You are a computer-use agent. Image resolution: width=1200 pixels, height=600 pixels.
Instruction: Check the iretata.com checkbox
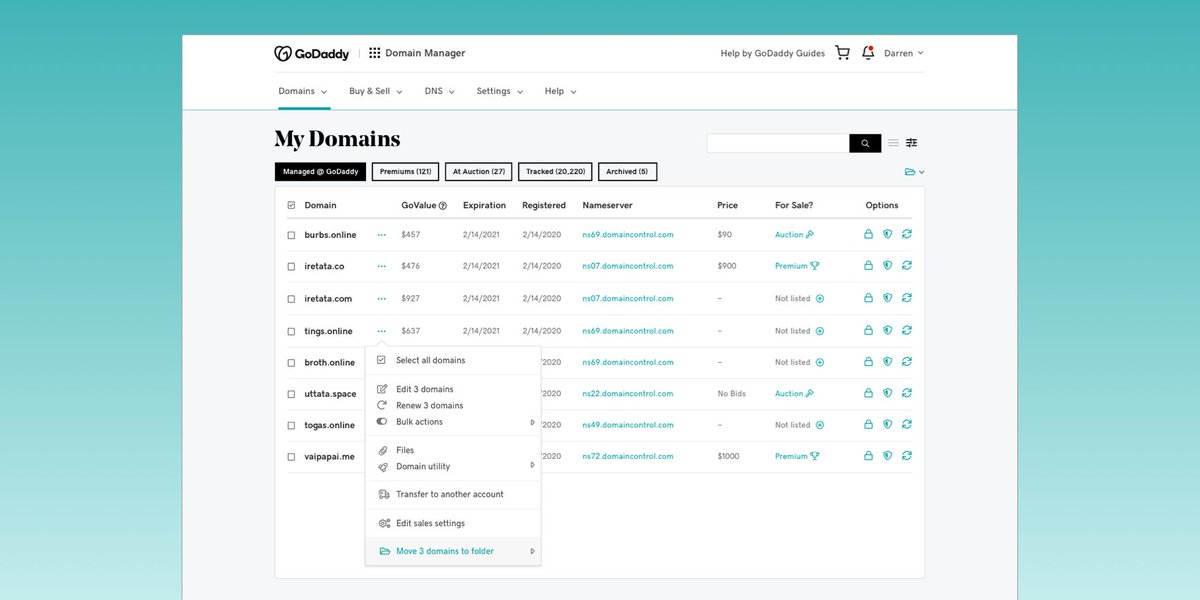291,299
